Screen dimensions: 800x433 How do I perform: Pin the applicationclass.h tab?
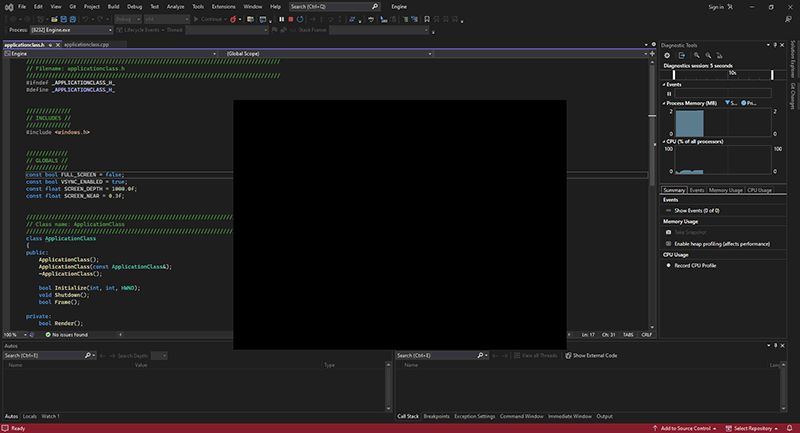tap(48, 45)
